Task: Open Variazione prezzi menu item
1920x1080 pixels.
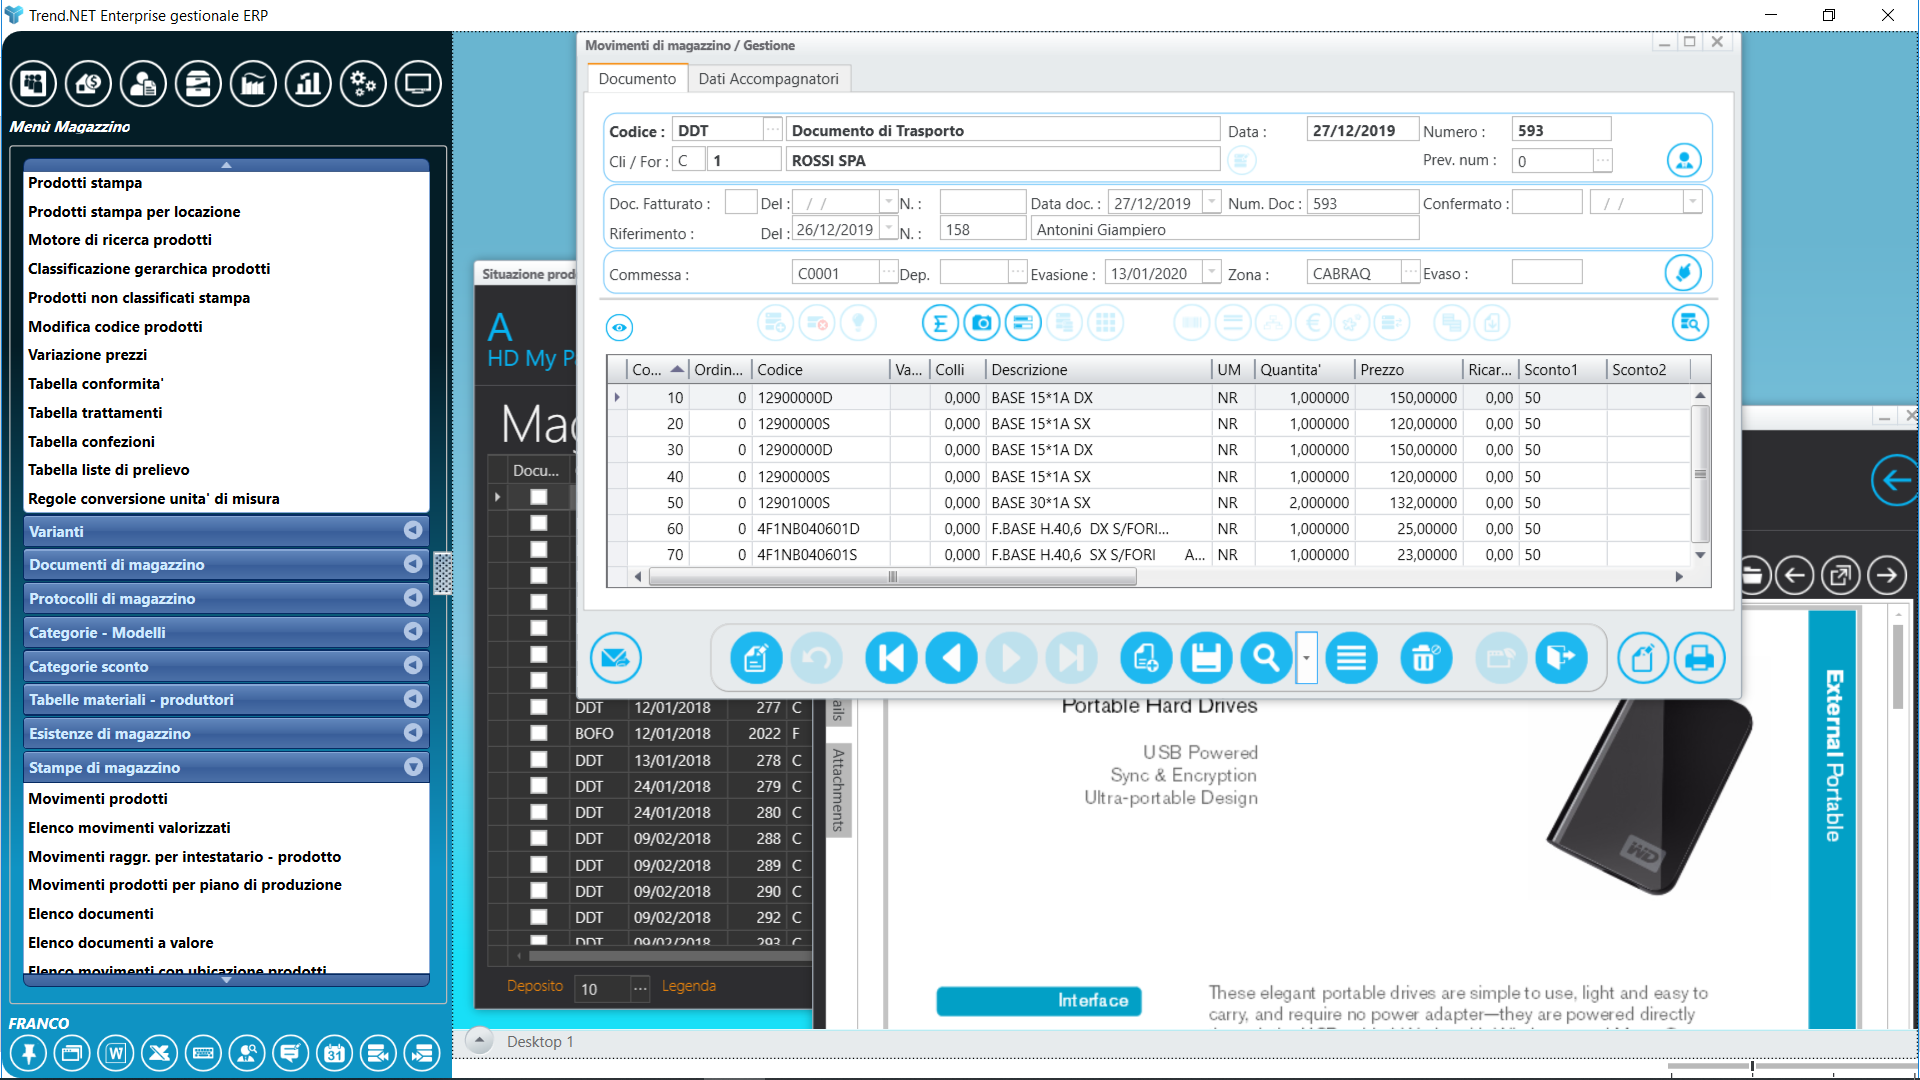Action: [x=87, y=355]
